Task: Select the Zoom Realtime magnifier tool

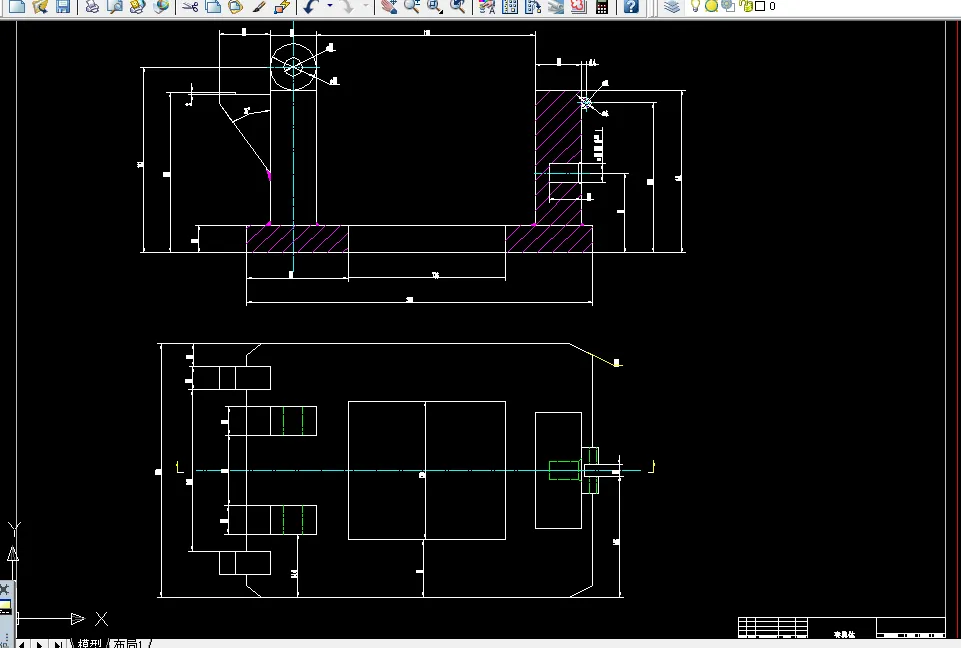Action: pyautogui.click(x=412, y=7)
